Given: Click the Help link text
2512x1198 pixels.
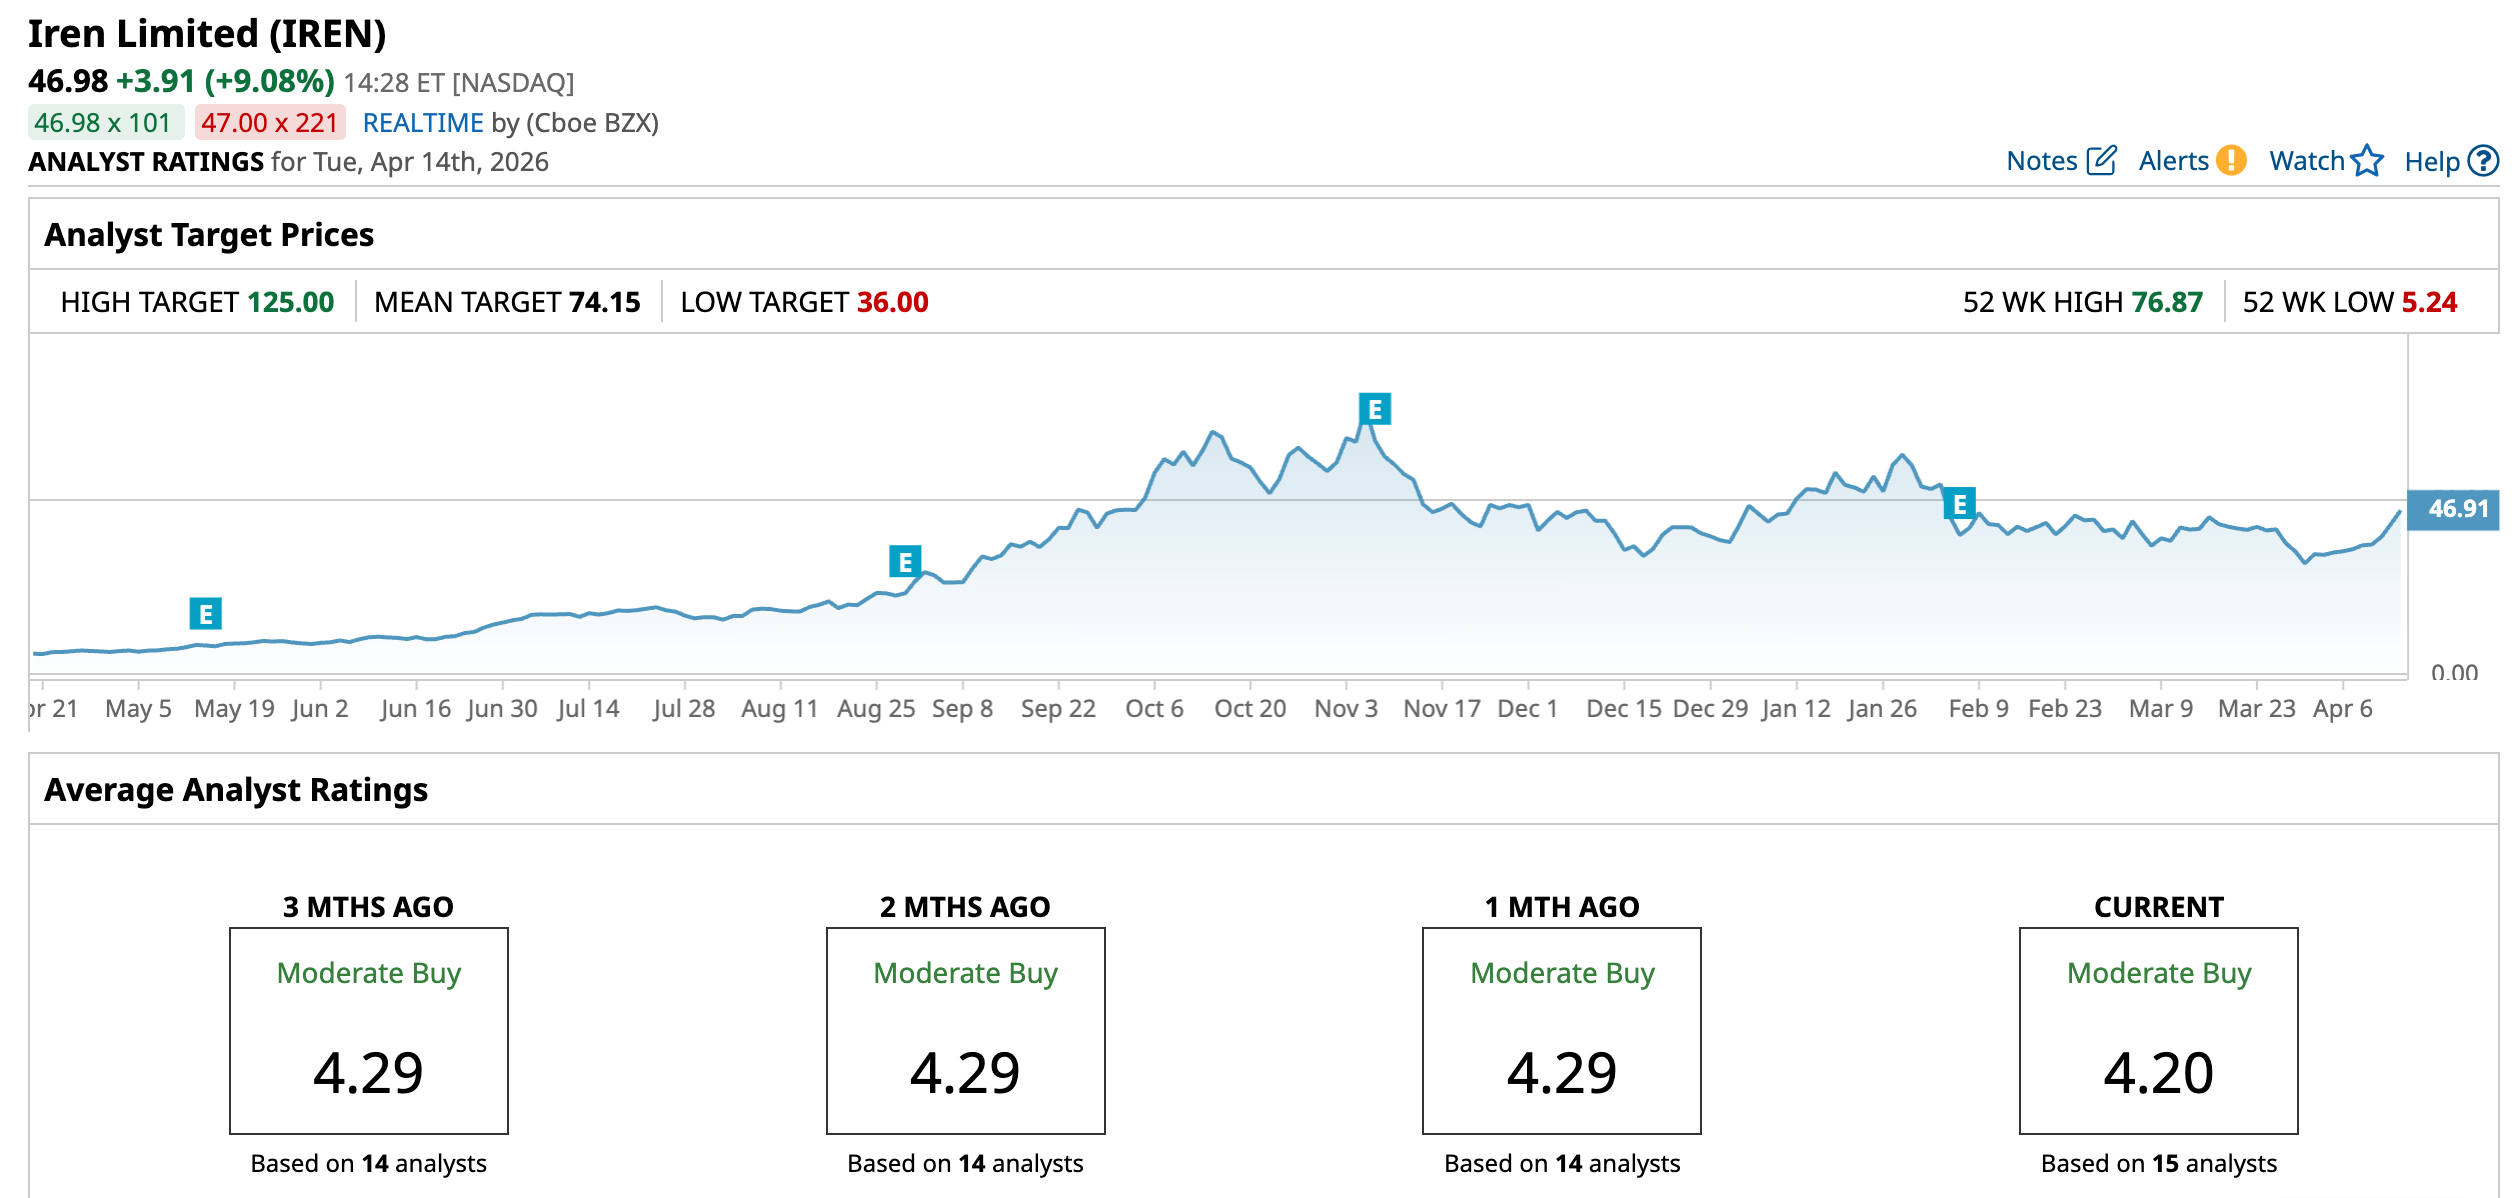Looking at the screenshot, I should tap(2431, 162).
